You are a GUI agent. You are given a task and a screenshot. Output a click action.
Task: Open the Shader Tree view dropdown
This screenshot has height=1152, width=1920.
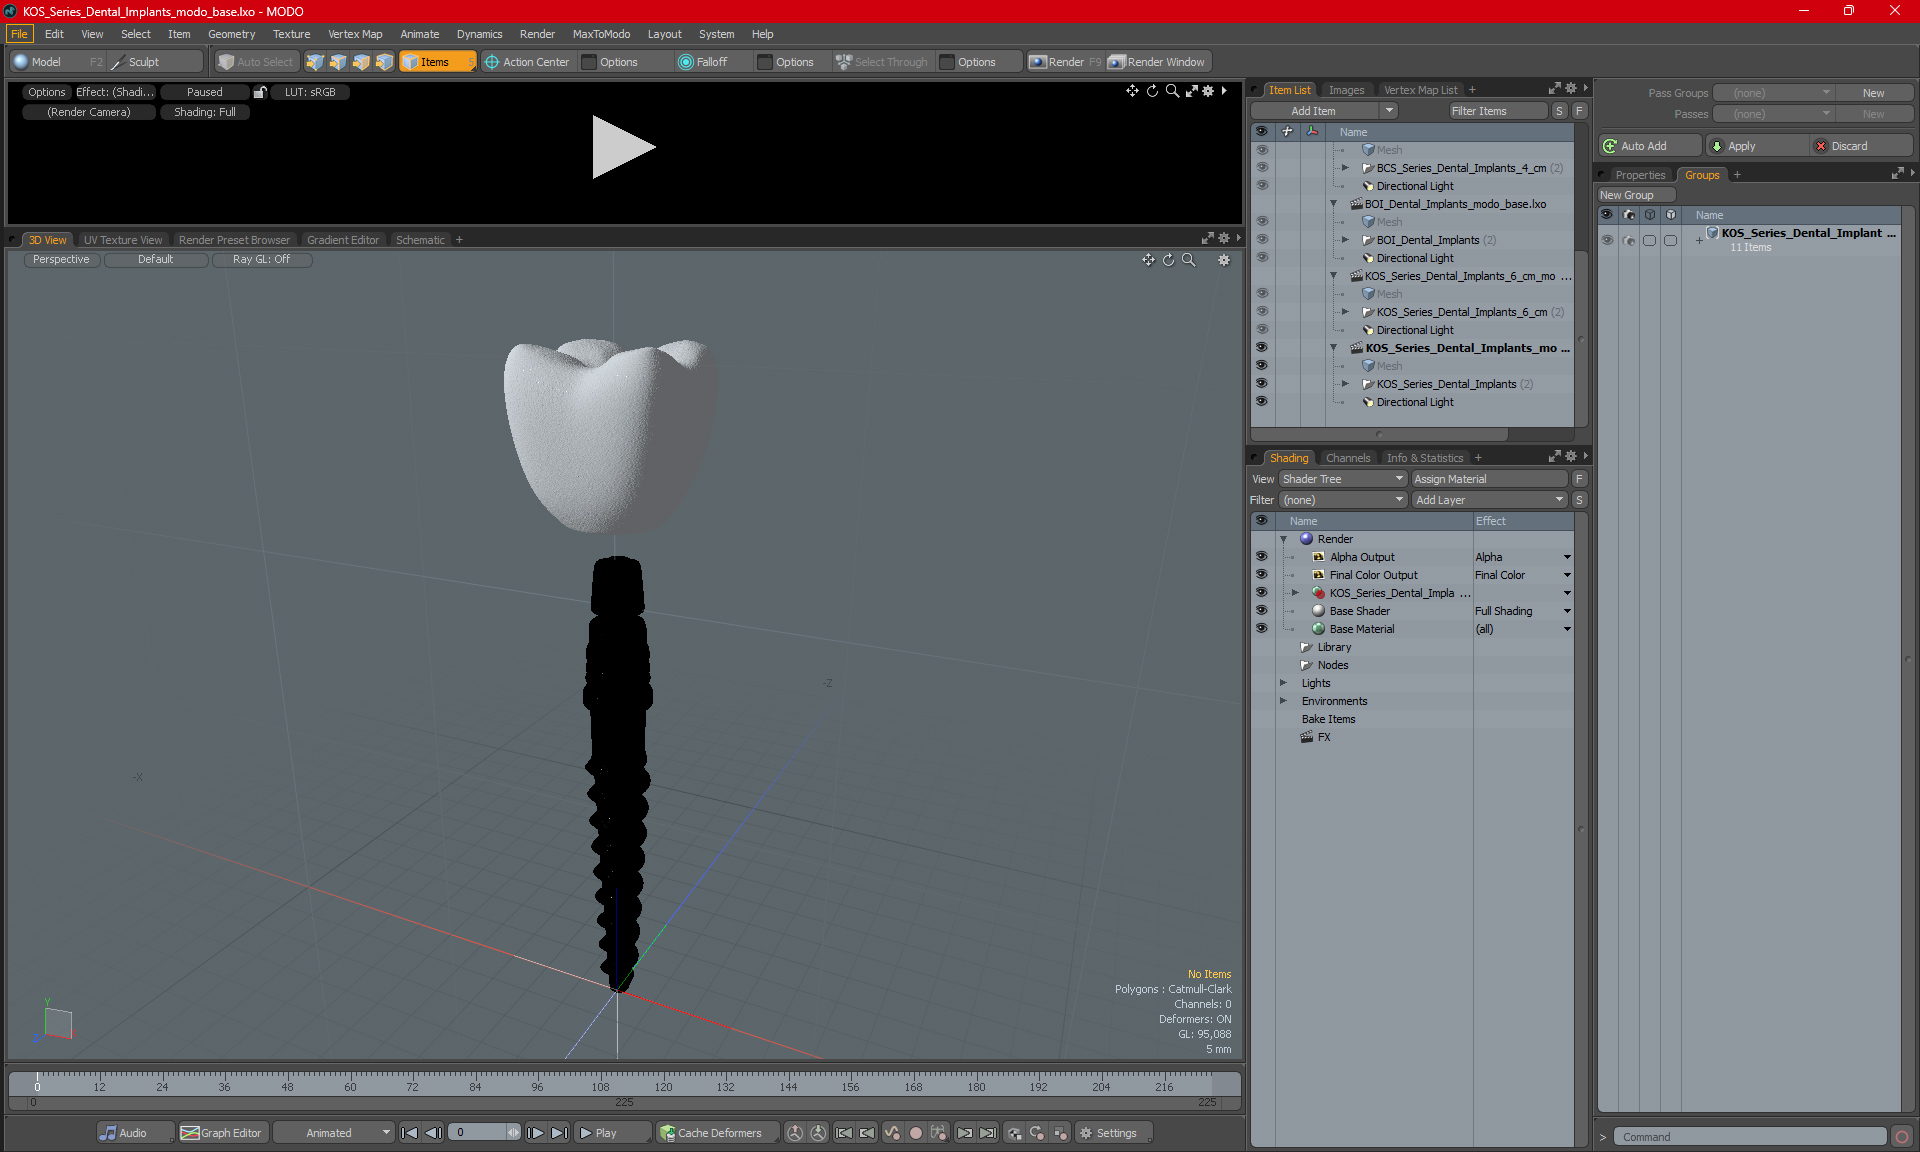coord(1343,479)
